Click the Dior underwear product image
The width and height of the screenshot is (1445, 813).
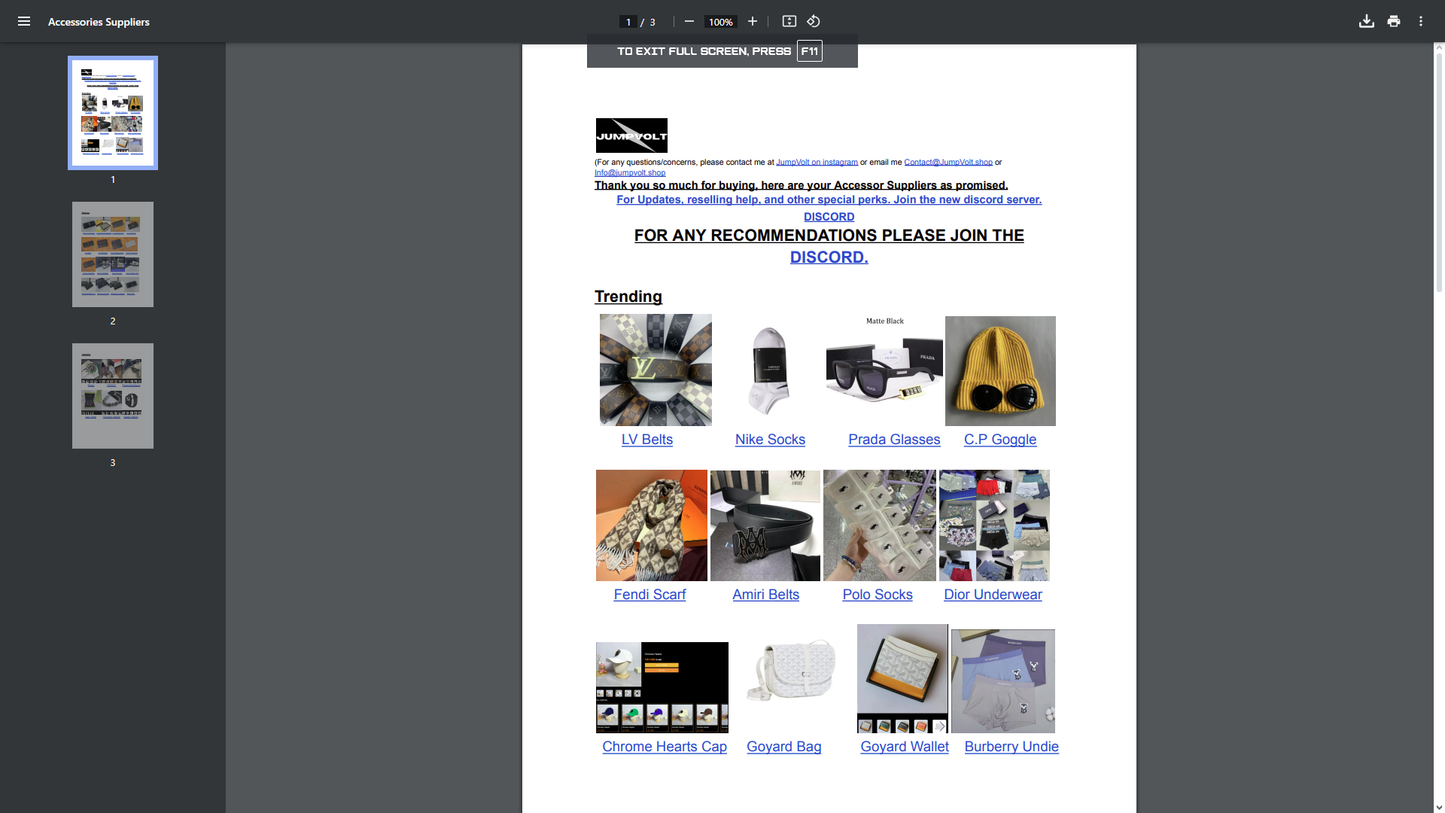(x=994, y=525)
